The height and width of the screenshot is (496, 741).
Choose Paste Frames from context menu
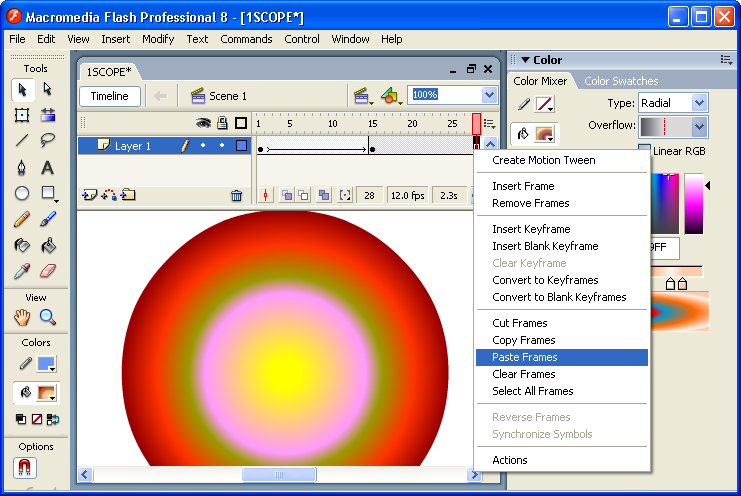click(x=525, y=357)
